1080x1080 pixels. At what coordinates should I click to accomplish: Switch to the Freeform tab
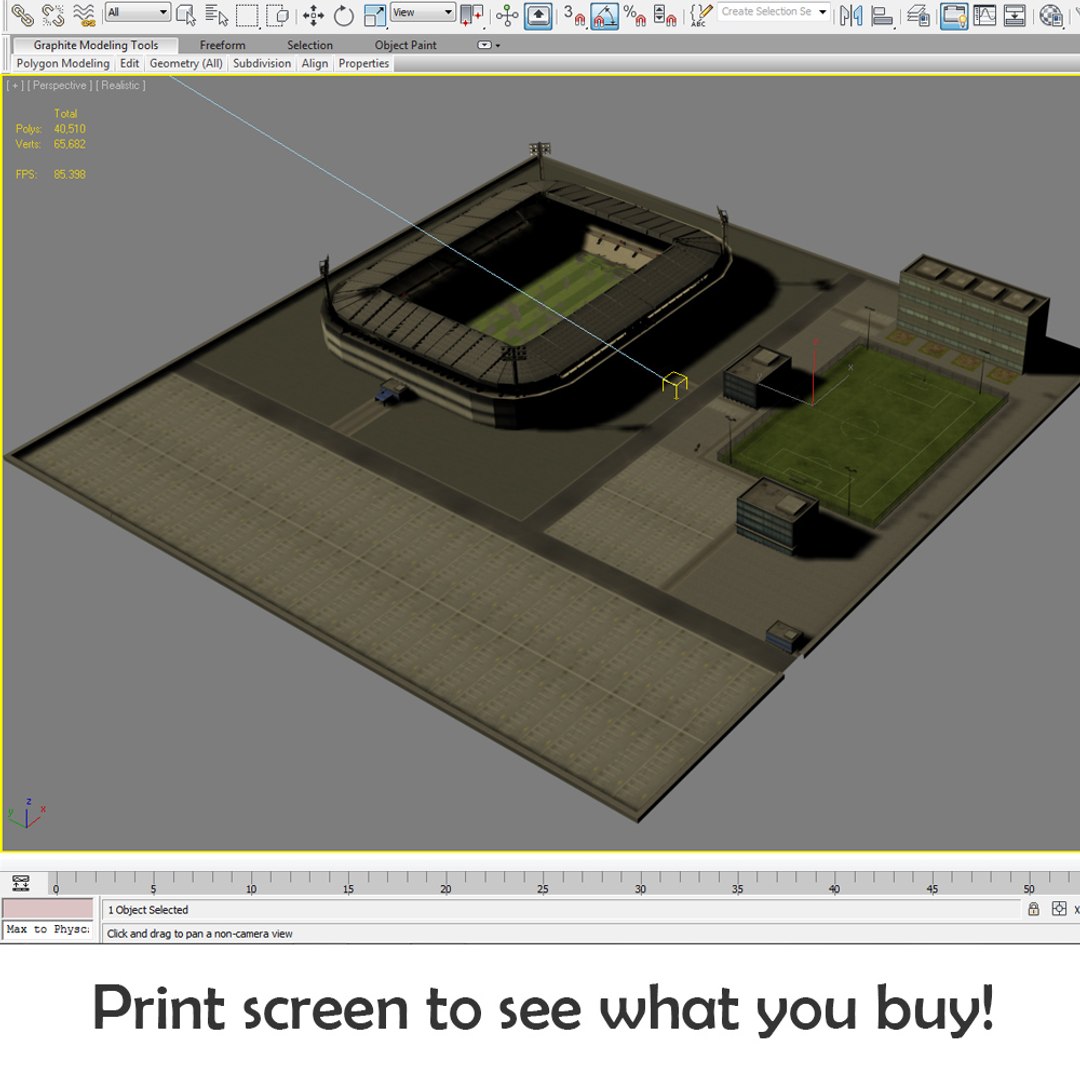pos(222,45)
